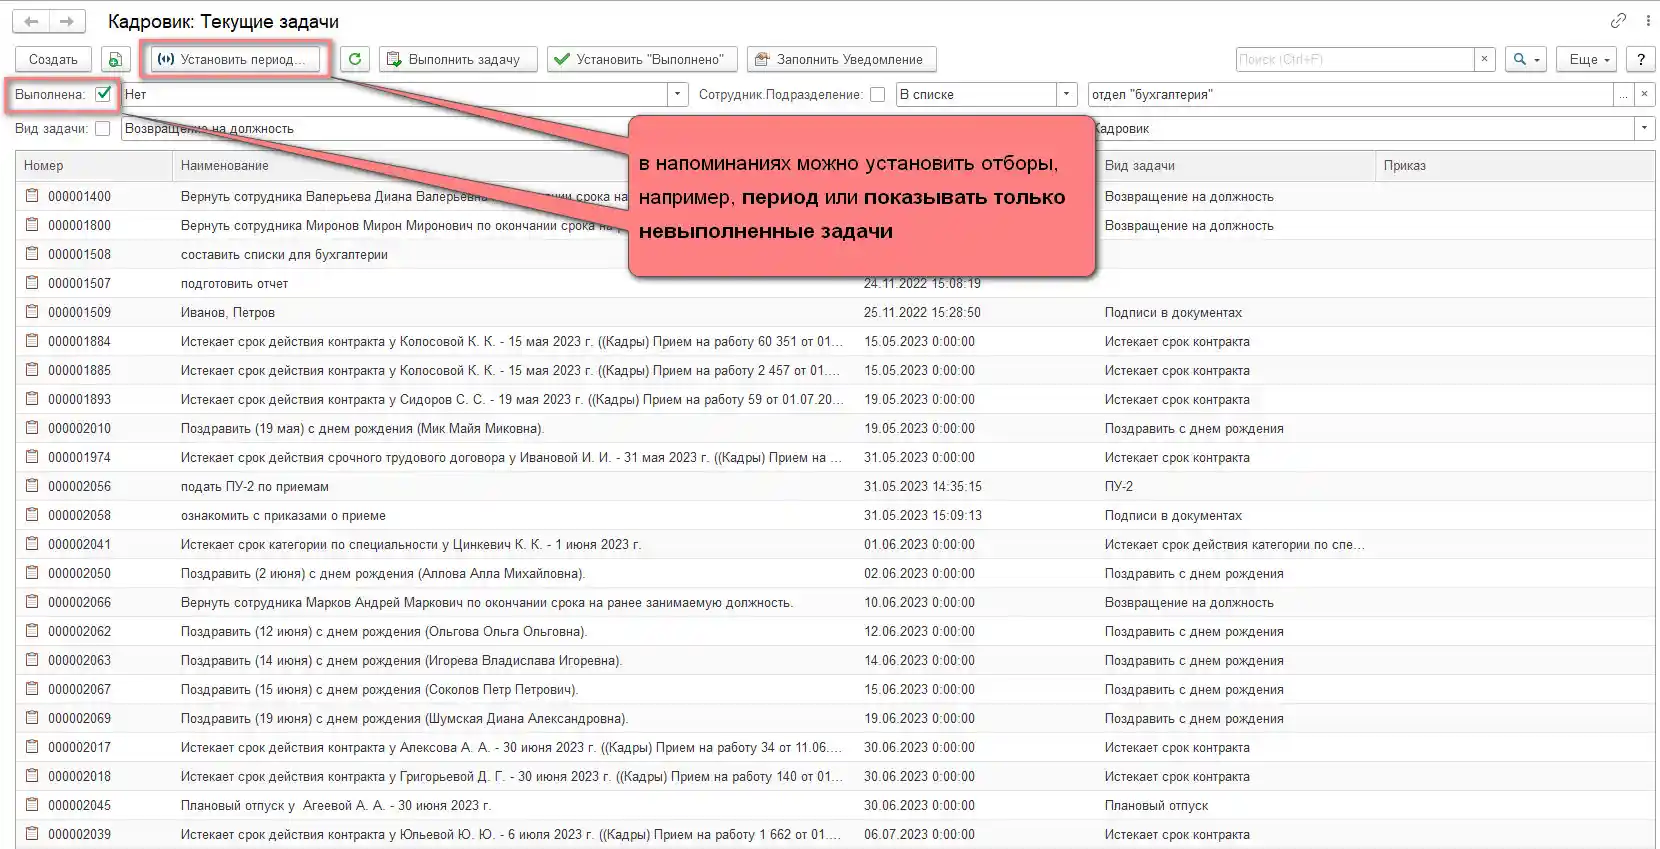Enable the Сотрудник.Подразделение filter checkbox
This screenshot has height=849, width=1660.
click(x=877, y=94)
